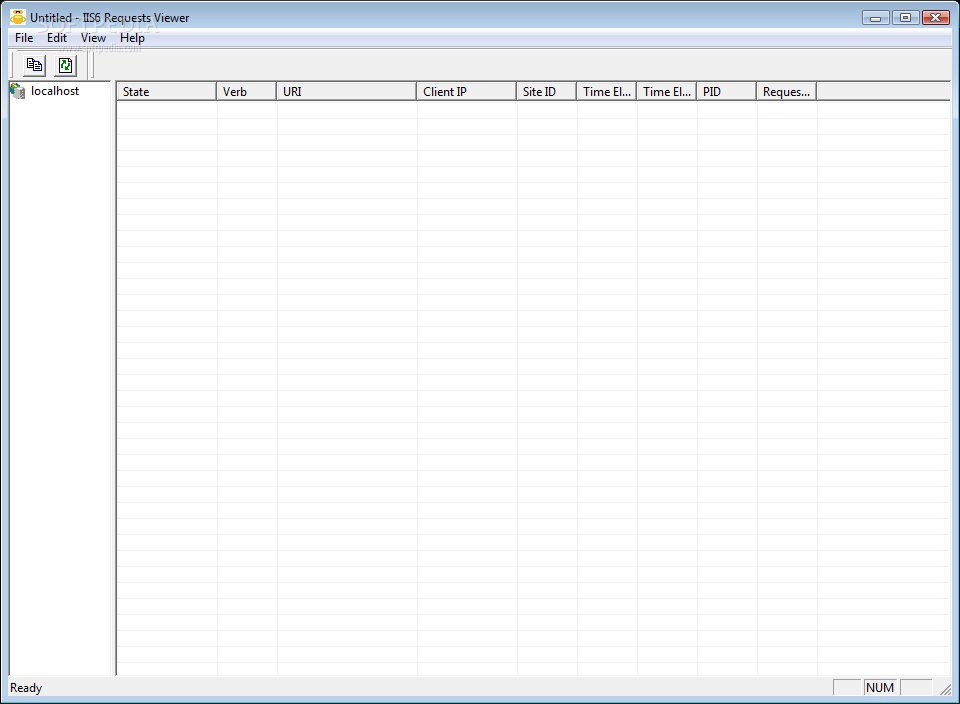
Task: Open the File menu
Action: coord(24,38)
